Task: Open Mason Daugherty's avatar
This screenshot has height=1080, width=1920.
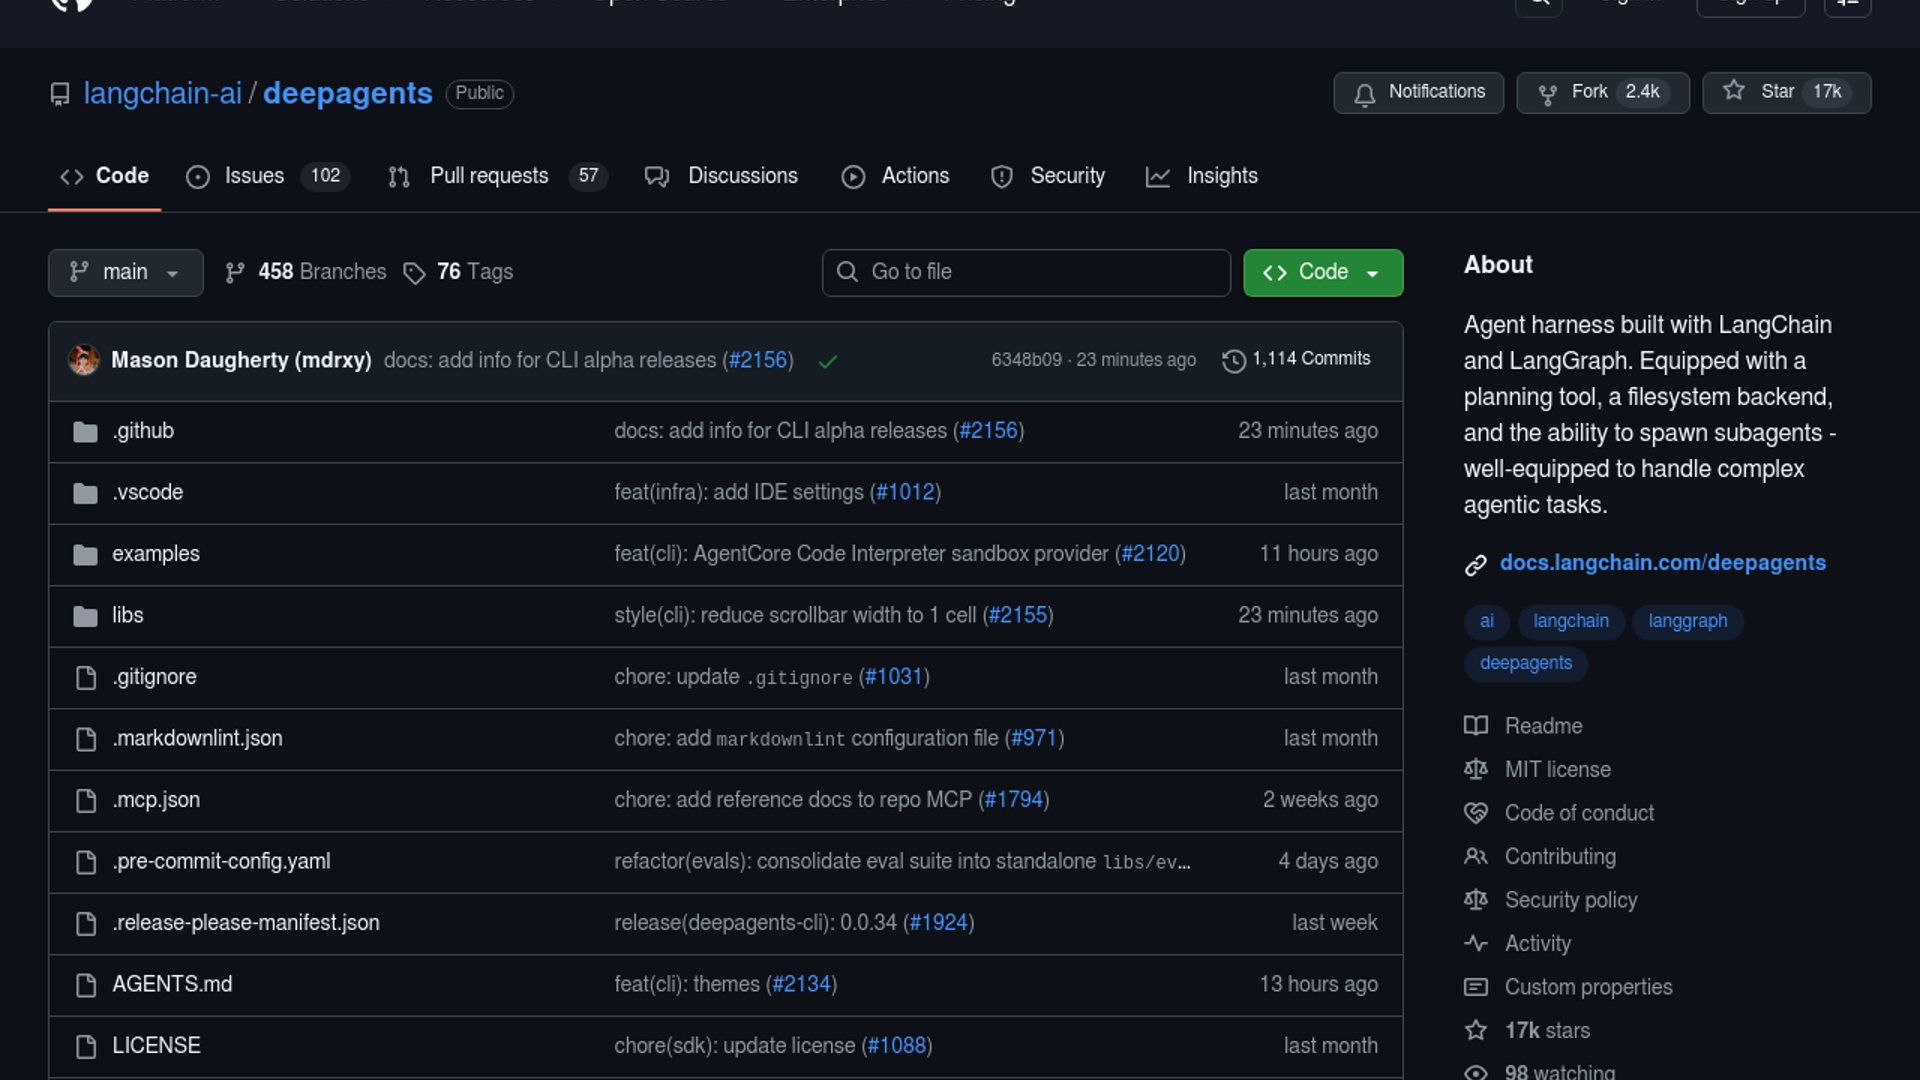Action: [x=84, y=360]
